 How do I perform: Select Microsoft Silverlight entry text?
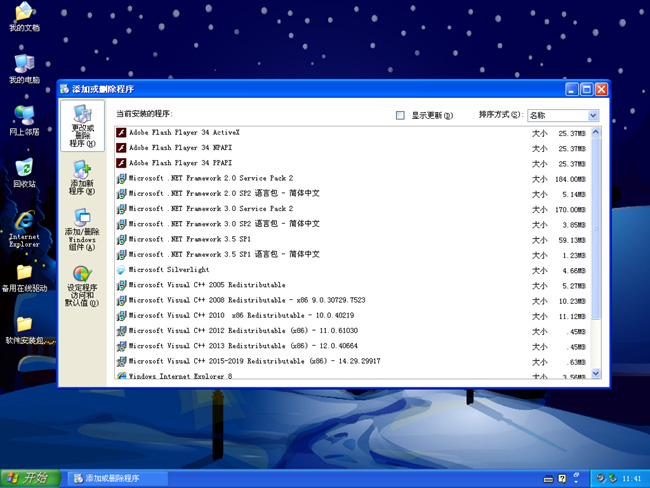tap(169, 270)
